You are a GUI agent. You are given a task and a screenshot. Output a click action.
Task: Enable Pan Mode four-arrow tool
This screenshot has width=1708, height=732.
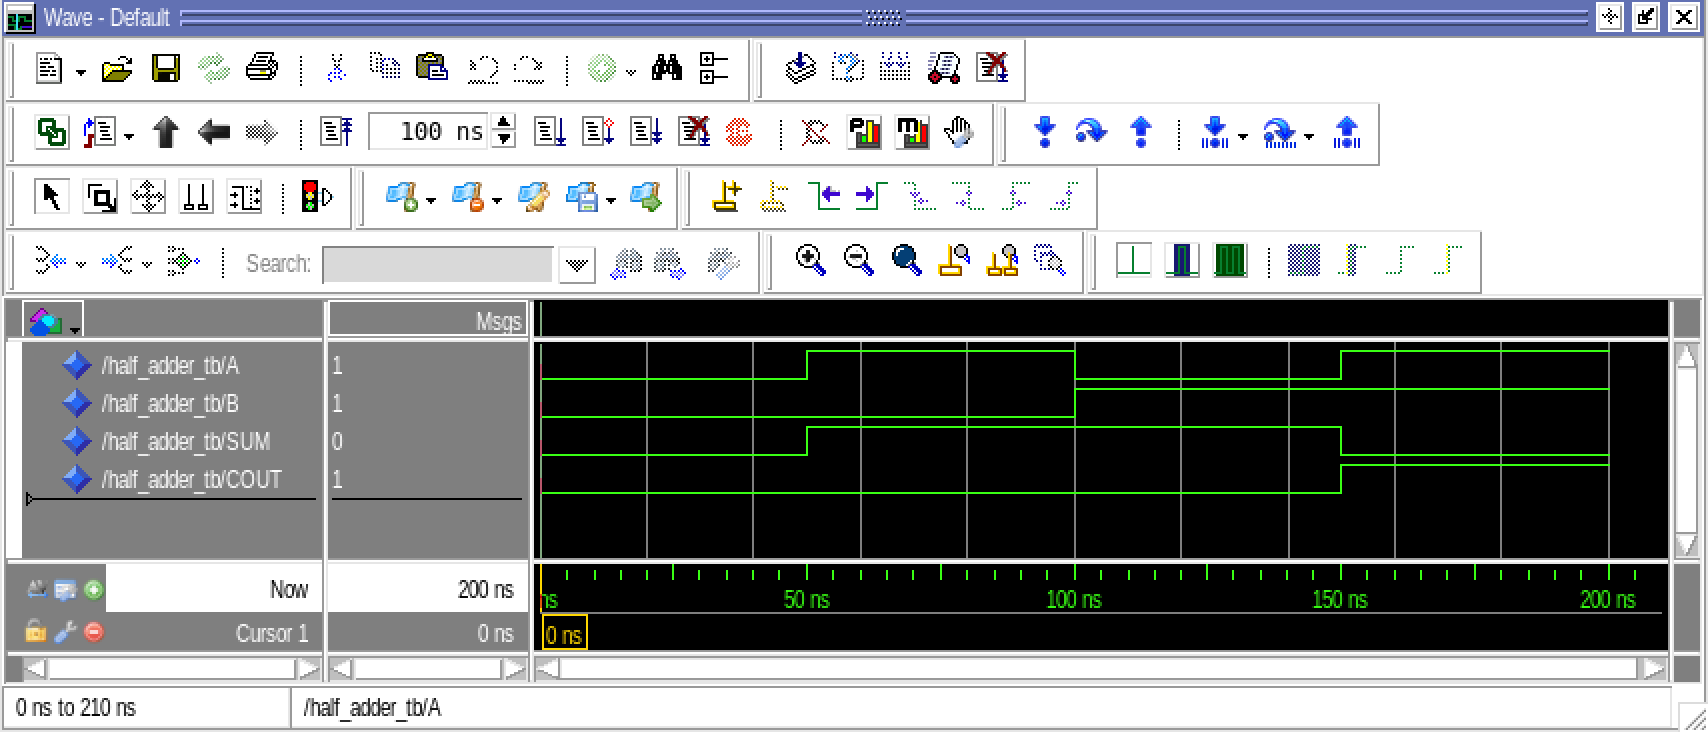[148, 197]
